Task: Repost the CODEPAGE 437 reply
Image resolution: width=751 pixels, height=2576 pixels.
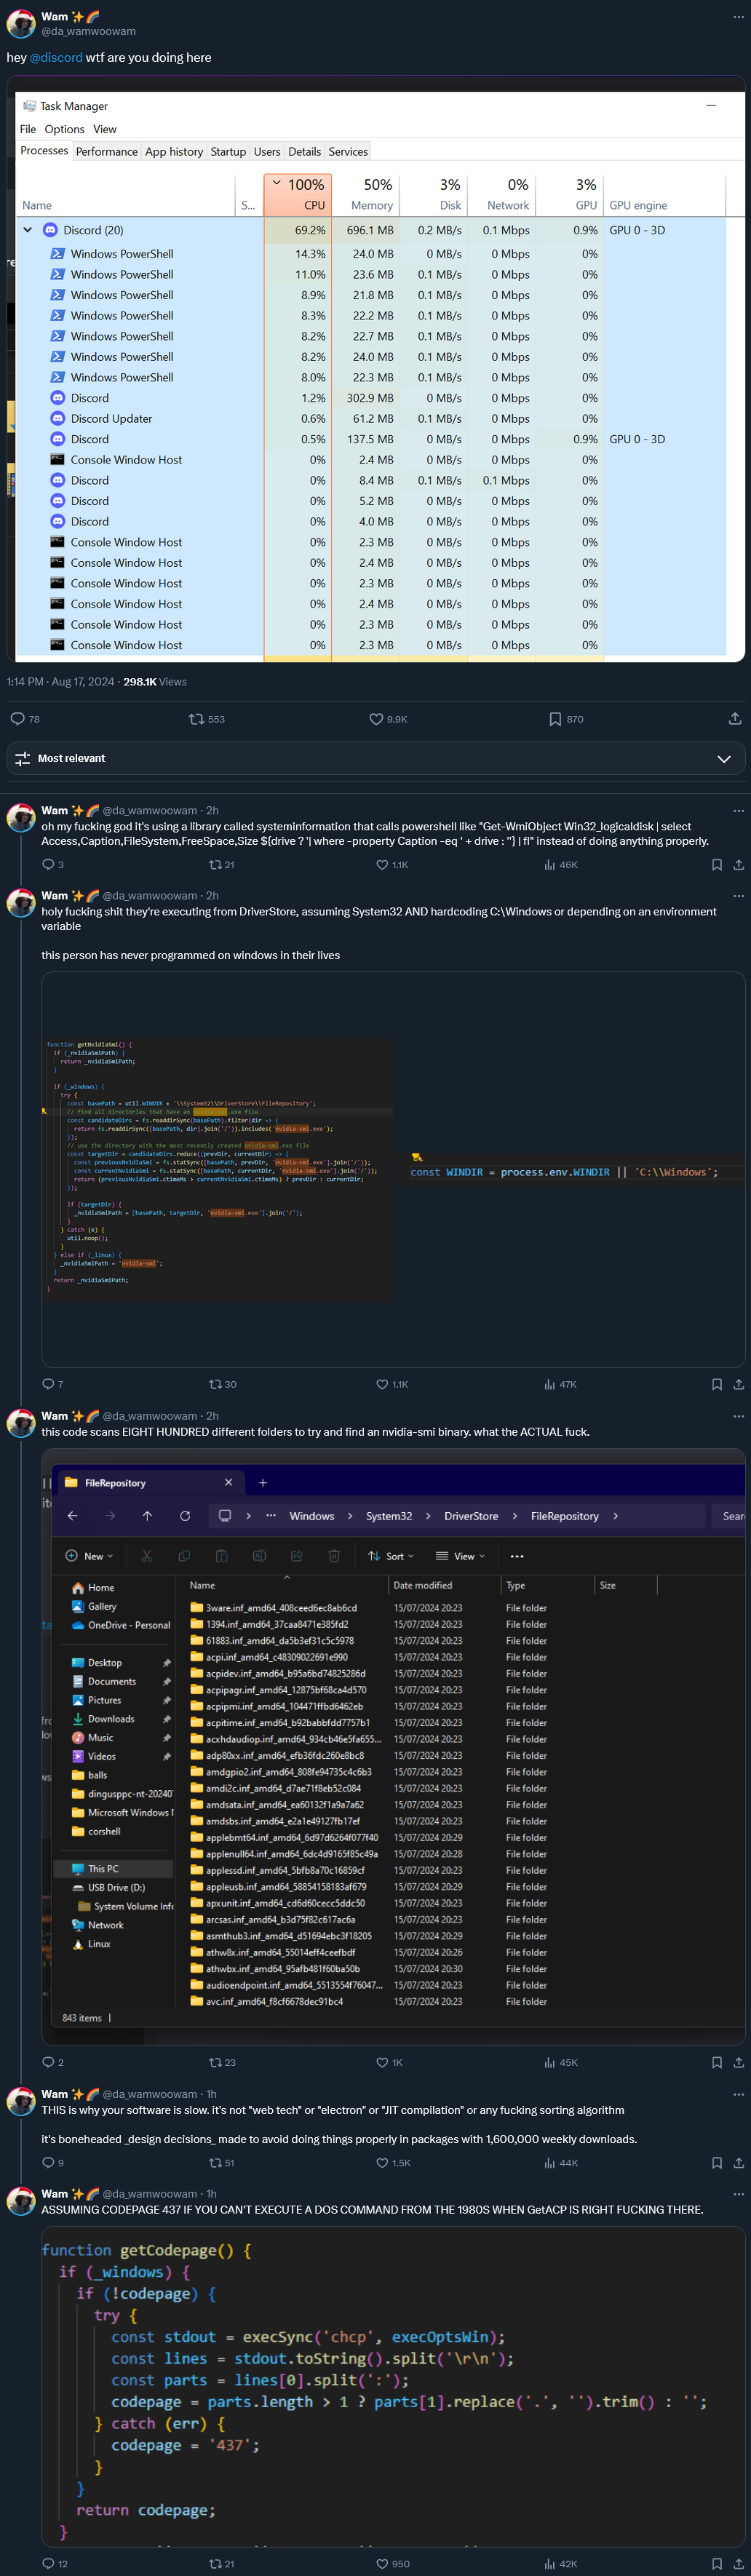Action: pyautogui.click(x=221, y=2564)
